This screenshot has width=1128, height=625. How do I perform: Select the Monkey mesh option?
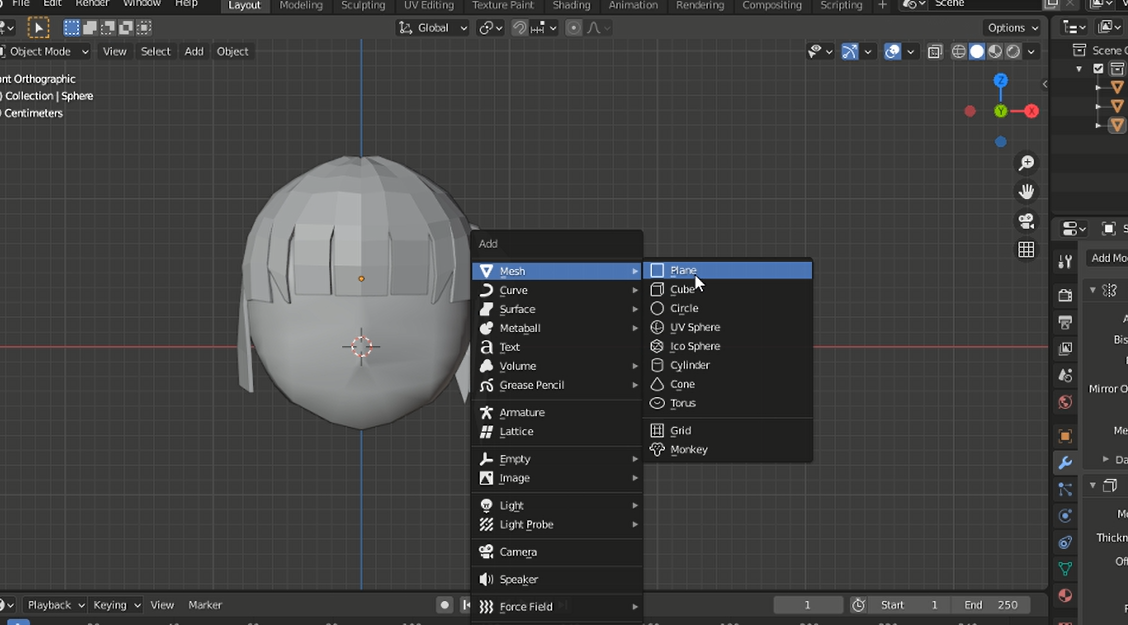click(688, 450)
